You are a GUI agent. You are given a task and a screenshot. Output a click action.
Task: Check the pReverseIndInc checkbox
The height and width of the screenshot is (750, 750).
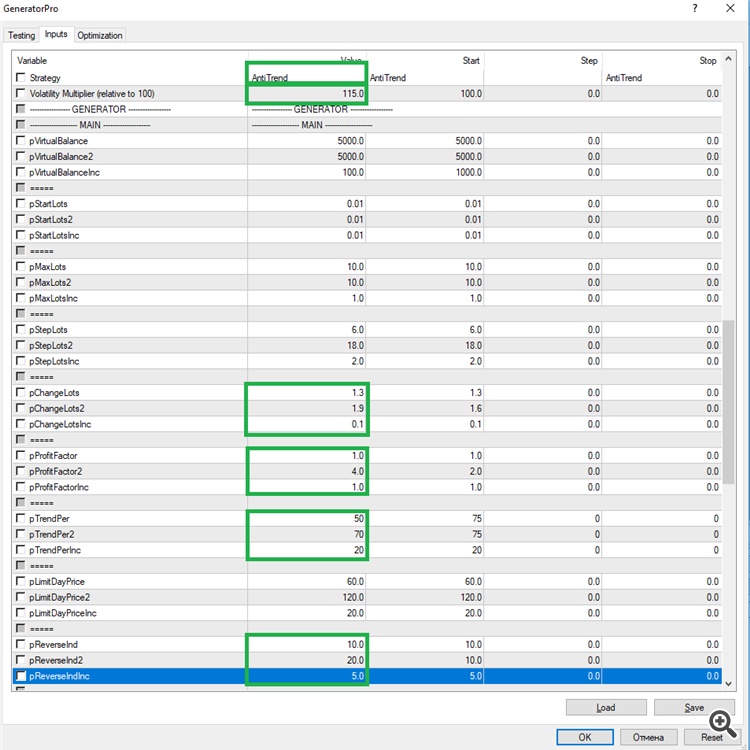point(21,675)
